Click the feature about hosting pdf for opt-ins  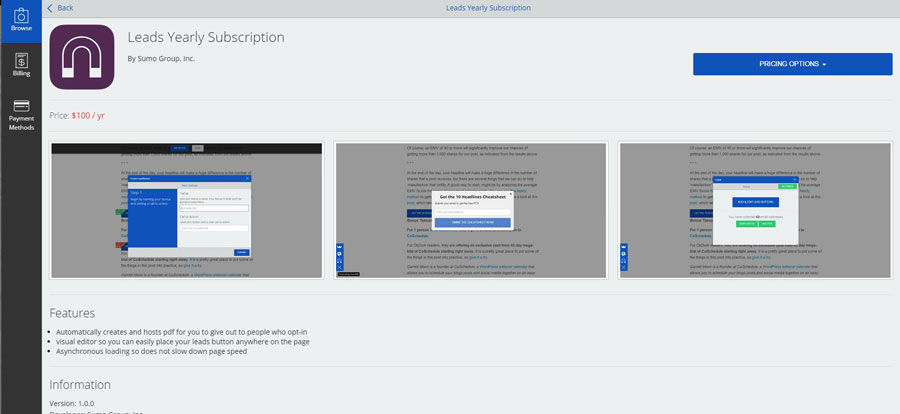(x=182, y=332)
